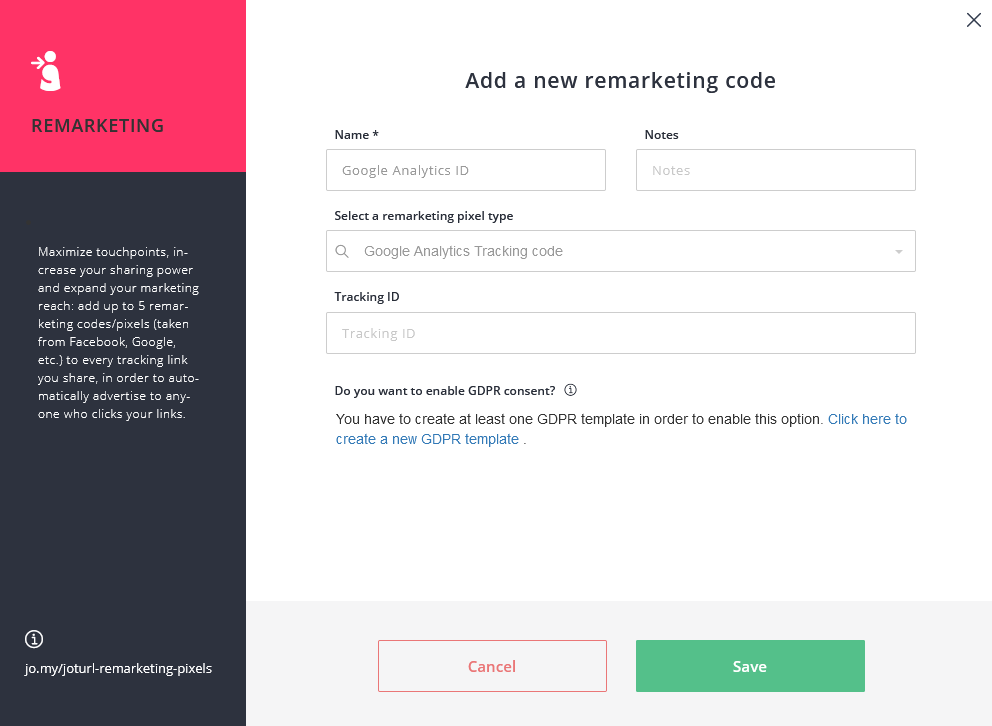The image size is (992, 726).
Task: Visit the jo.my/joturl-remarketing-pixels link
Action: click(x=118, y=668)
